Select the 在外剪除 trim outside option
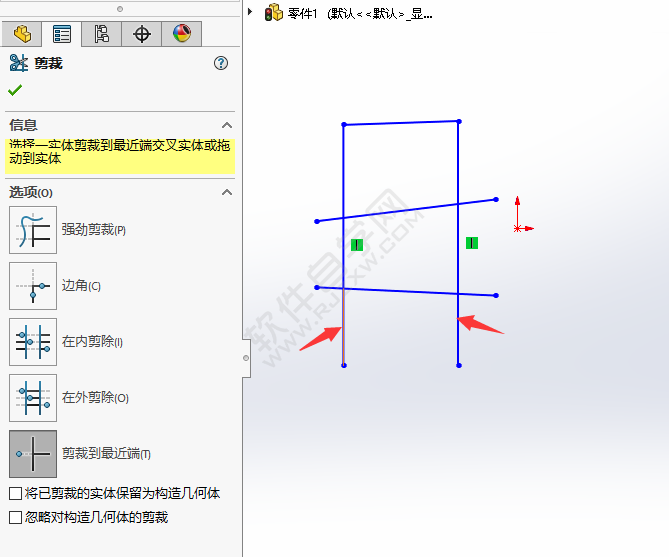Image resolution: width=669 pixels, height=557 pixels. point(33,398)
